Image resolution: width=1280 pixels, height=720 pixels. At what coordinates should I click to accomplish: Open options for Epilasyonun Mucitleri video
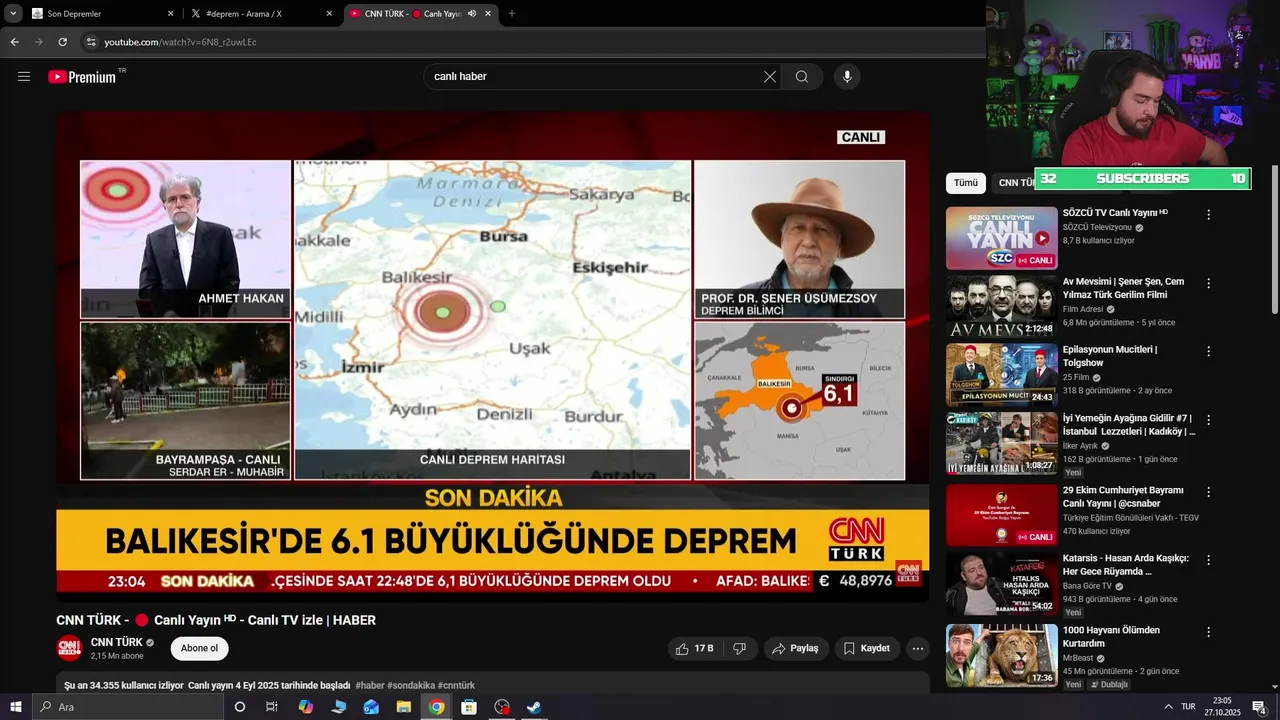point(1208,352)
